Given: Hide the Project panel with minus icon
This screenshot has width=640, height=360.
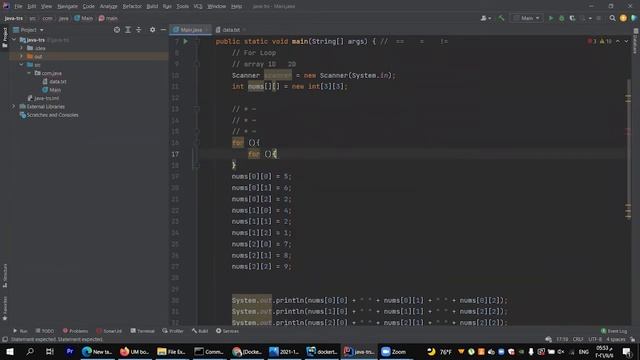Looking at the screenshot, I should pos(163,30).
